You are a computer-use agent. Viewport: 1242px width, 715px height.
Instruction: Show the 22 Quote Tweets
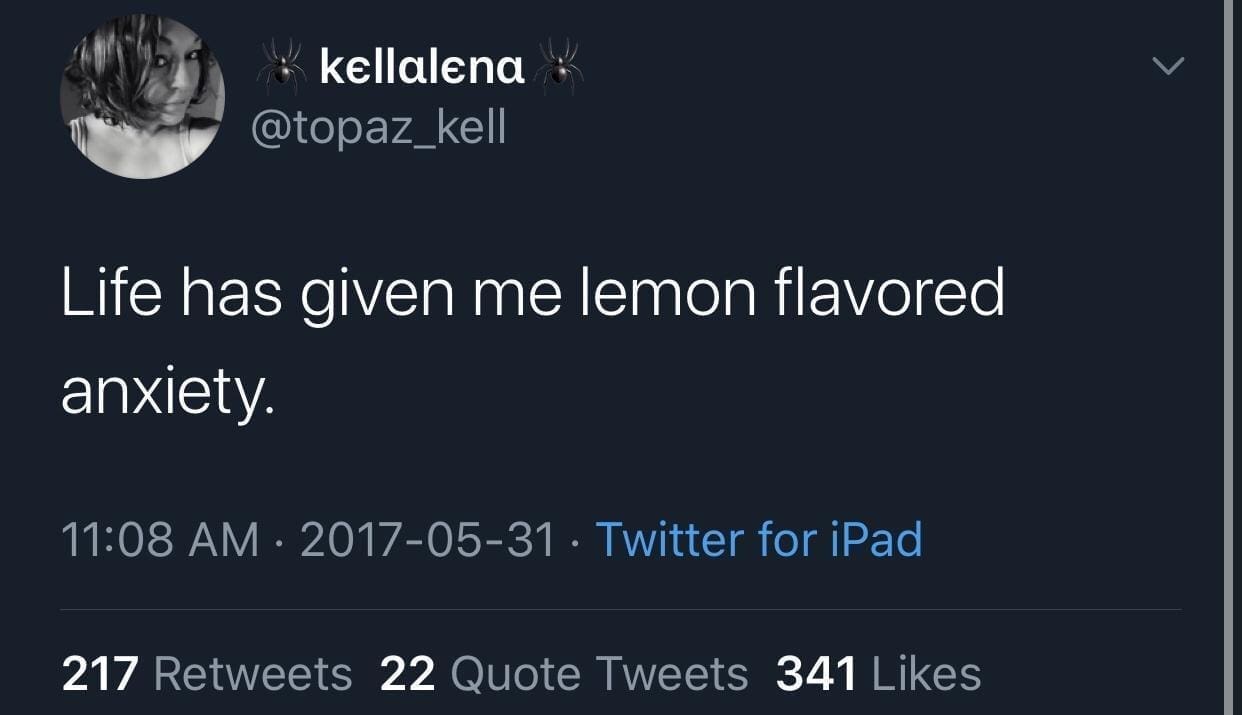[x=564, y=673]
